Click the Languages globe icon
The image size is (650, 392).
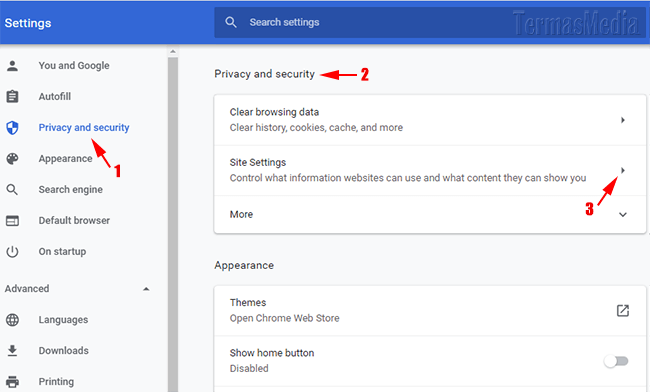pos(12,320)
